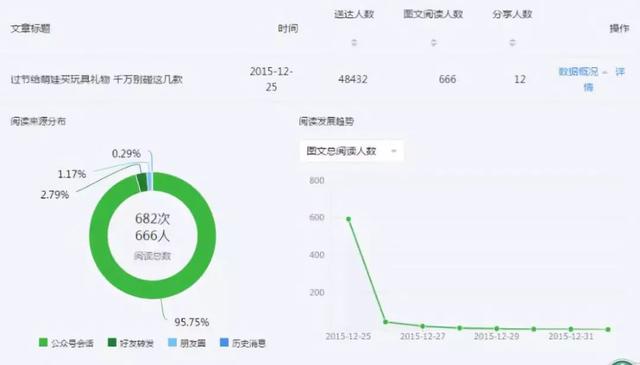Click the 2015-12-25 date in table row
The width and height of the screenshot is (640, 365).
point(271,79)
